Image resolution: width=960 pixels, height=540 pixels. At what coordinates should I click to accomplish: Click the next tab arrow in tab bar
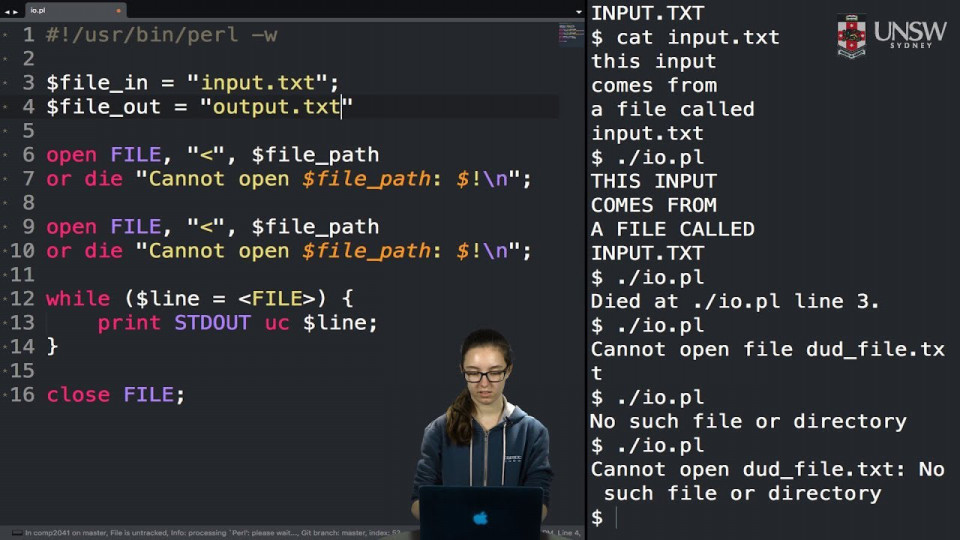pyautogui.click(x=17, y=11)
